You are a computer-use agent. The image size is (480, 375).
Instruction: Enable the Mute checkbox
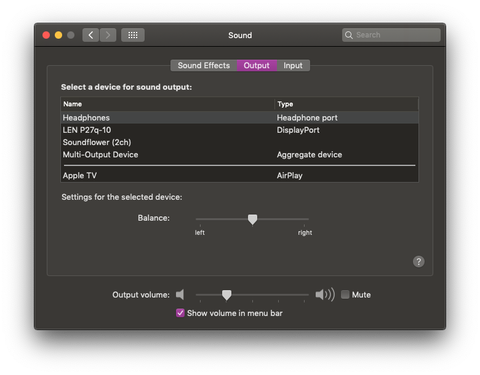tap(345, 295)
